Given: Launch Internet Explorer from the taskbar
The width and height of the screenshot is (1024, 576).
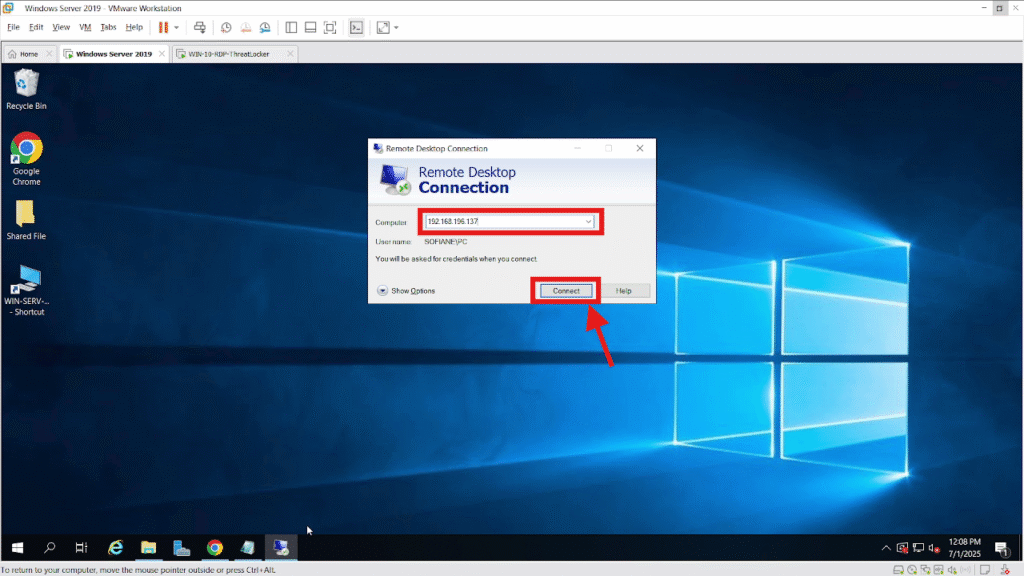Looking at the screenshot, I should click(116, 548).
